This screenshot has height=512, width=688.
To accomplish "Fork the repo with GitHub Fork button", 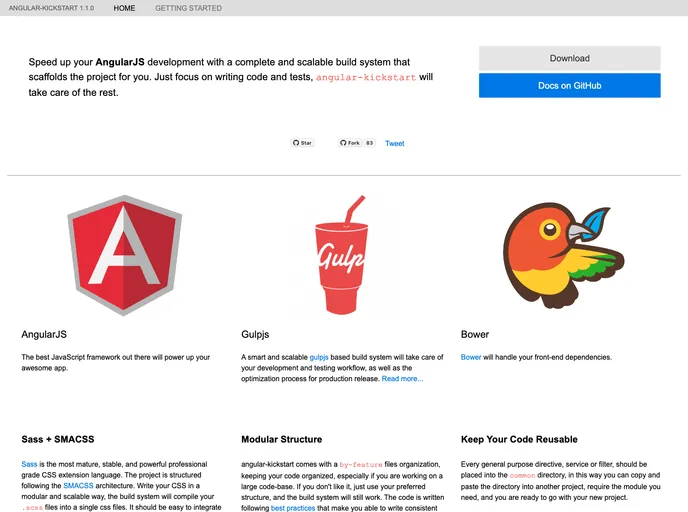I will pyautogui.click(x=350, y=143).
